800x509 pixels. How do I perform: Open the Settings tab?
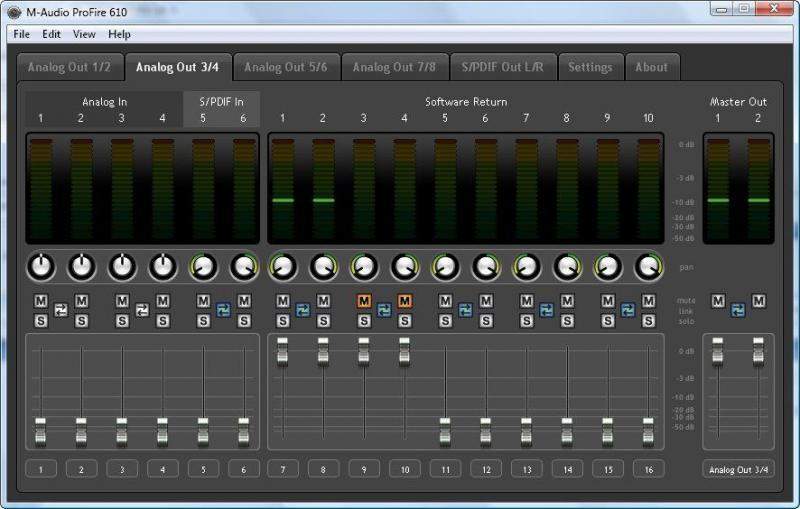tap(590, 67)
